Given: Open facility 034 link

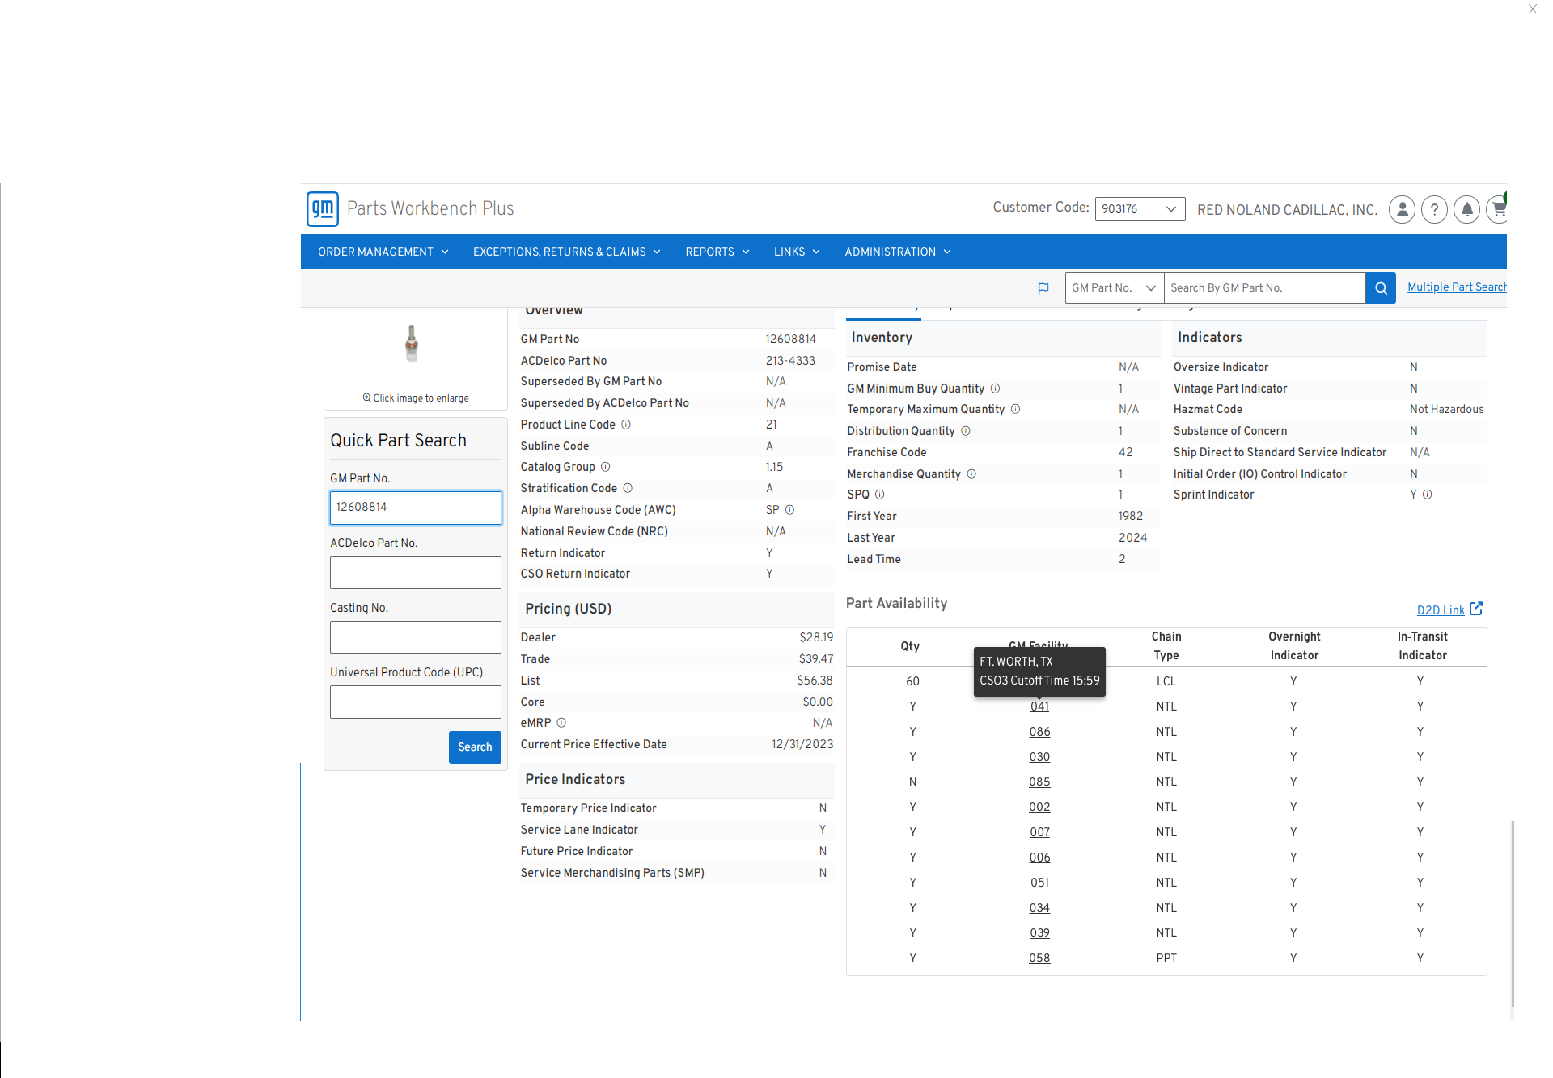Looking at the screenshot, I should [x=1040, y=908].
